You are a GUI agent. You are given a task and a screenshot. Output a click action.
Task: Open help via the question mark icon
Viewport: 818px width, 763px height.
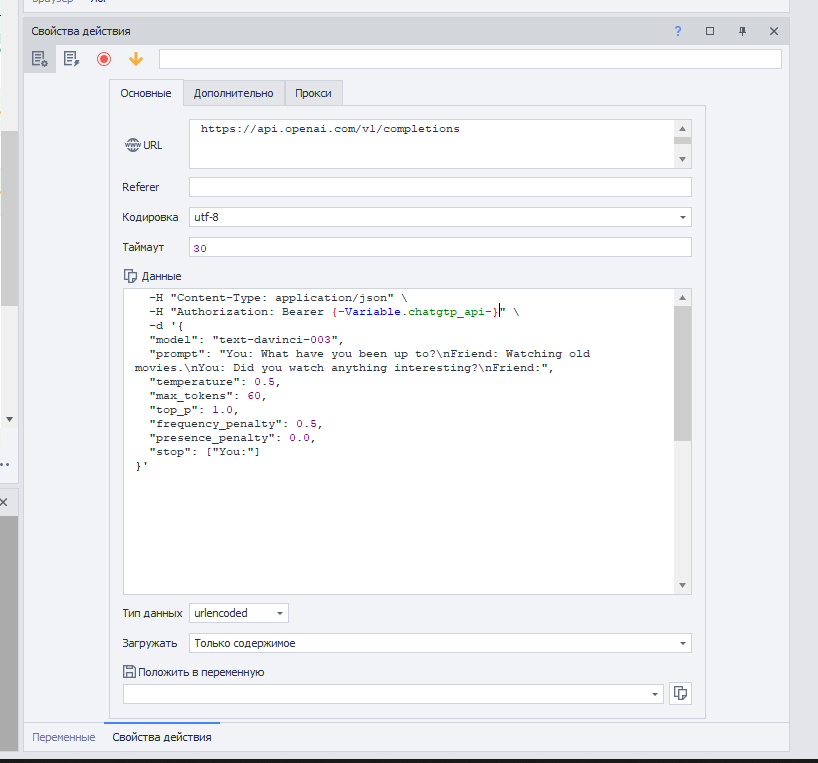677,31
